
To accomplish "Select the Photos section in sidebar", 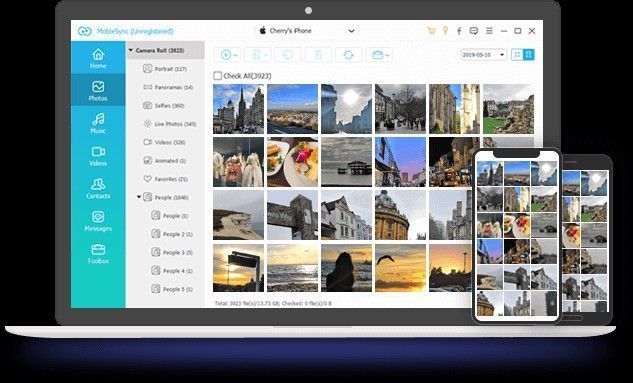I will (98, 90).
